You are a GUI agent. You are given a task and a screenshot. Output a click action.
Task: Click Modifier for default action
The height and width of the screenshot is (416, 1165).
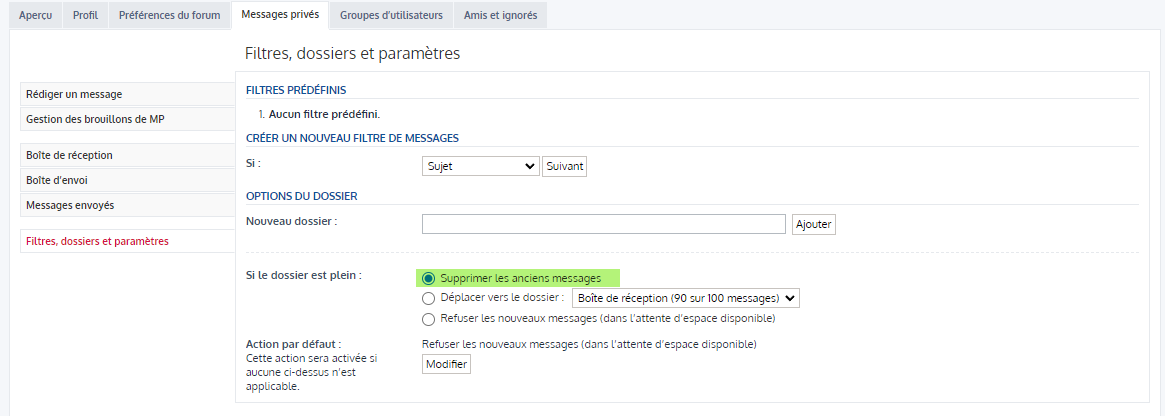point(446,365)
